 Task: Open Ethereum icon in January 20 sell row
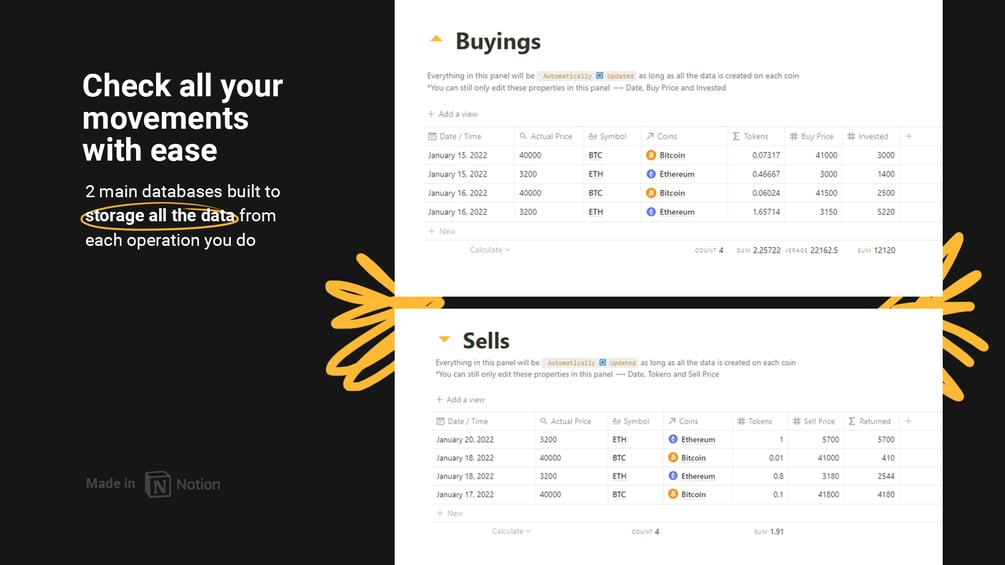[x=673, y=439]
